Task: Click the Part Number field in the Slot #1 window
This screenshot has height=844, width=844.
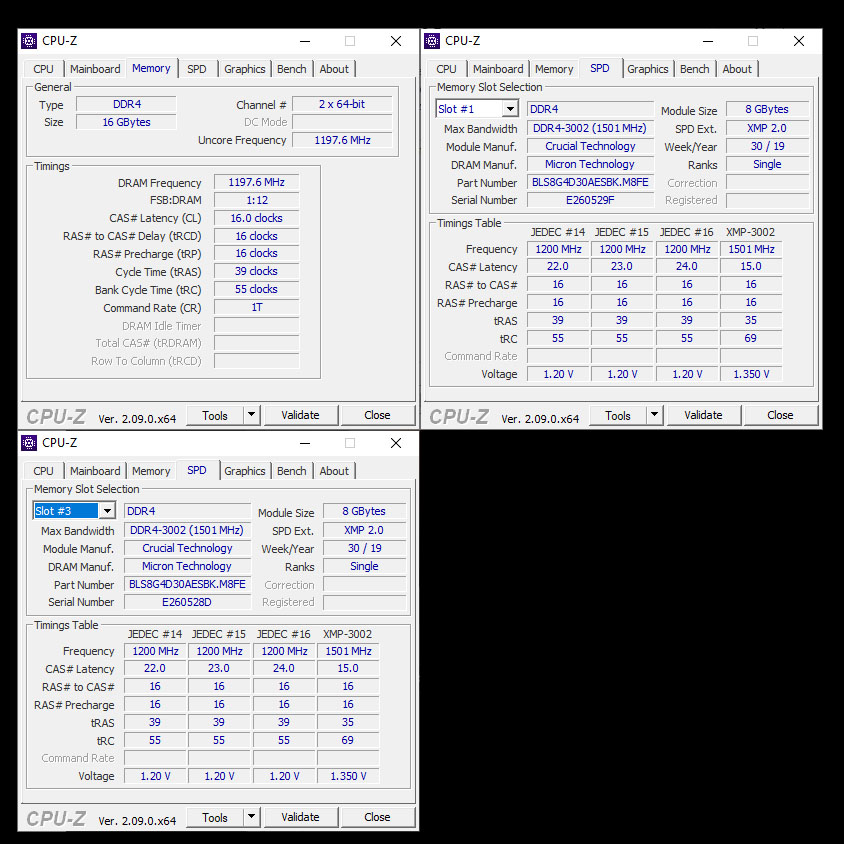Action: [x=590, y=182]
